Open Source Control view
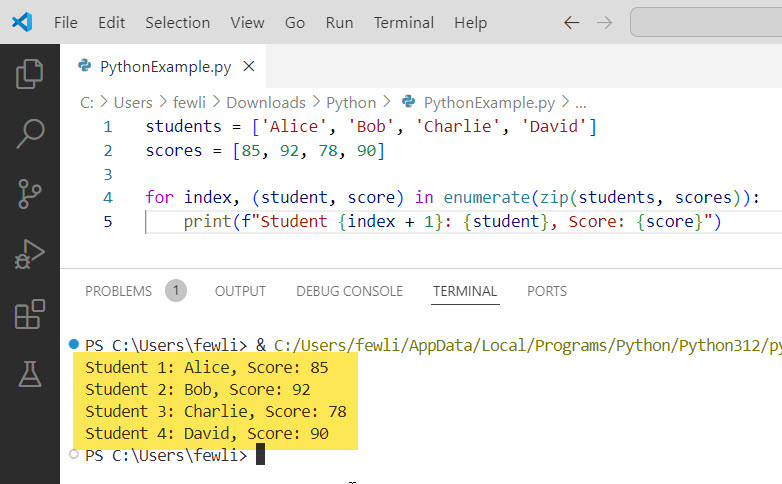Image resolution: width=782 pixels, height=484 pixels. [x=29, y=194]
